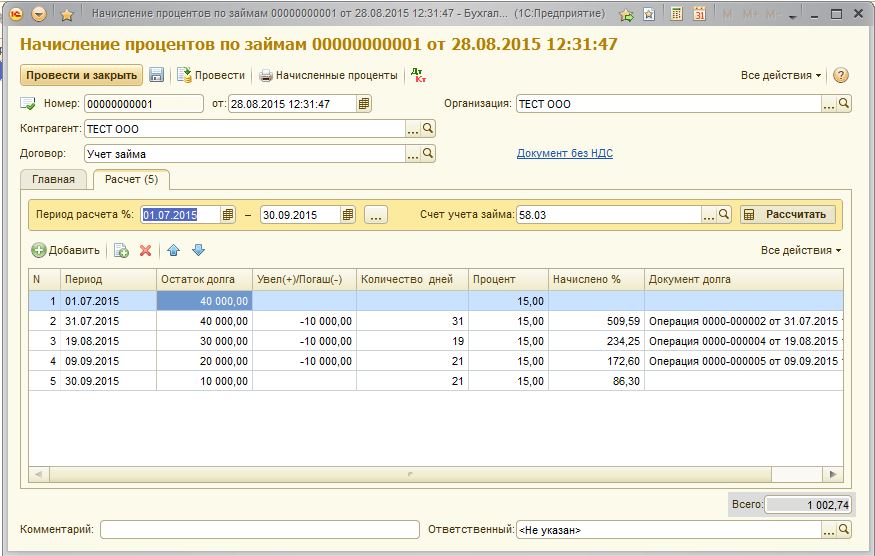Viewport: 875px width, 556px height.
Task: Click magnifier beside Счет учета займа
Action: coord(724,214)
